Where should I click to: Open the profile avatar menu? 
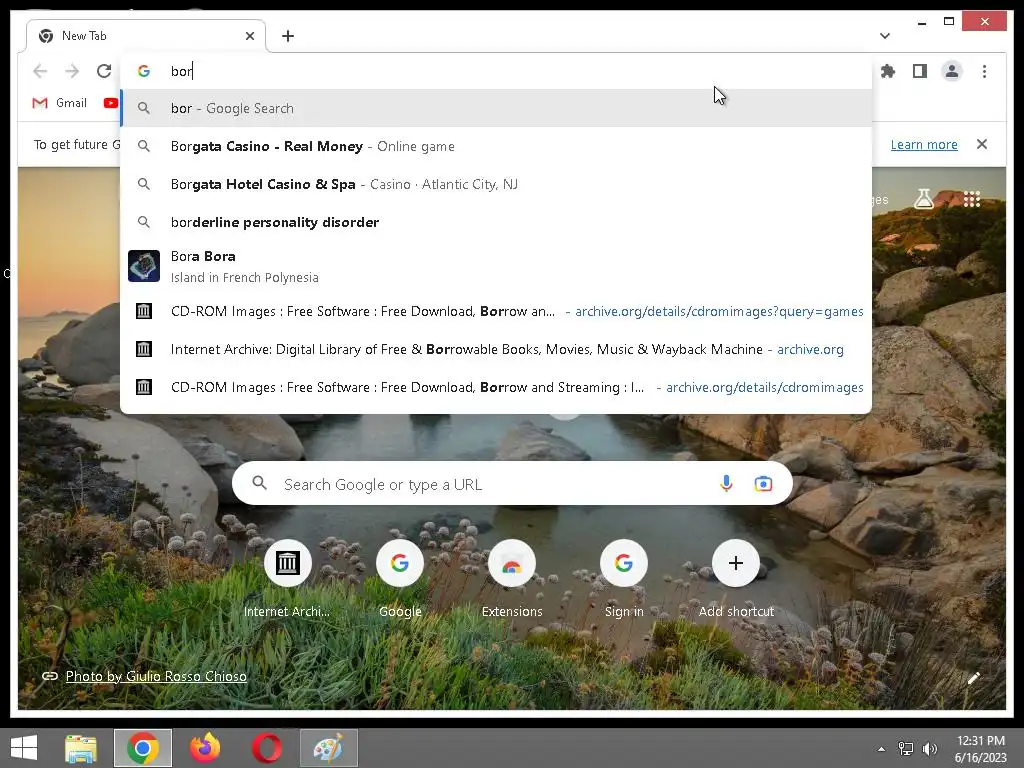pyautogui.click(x=952, y=71)
